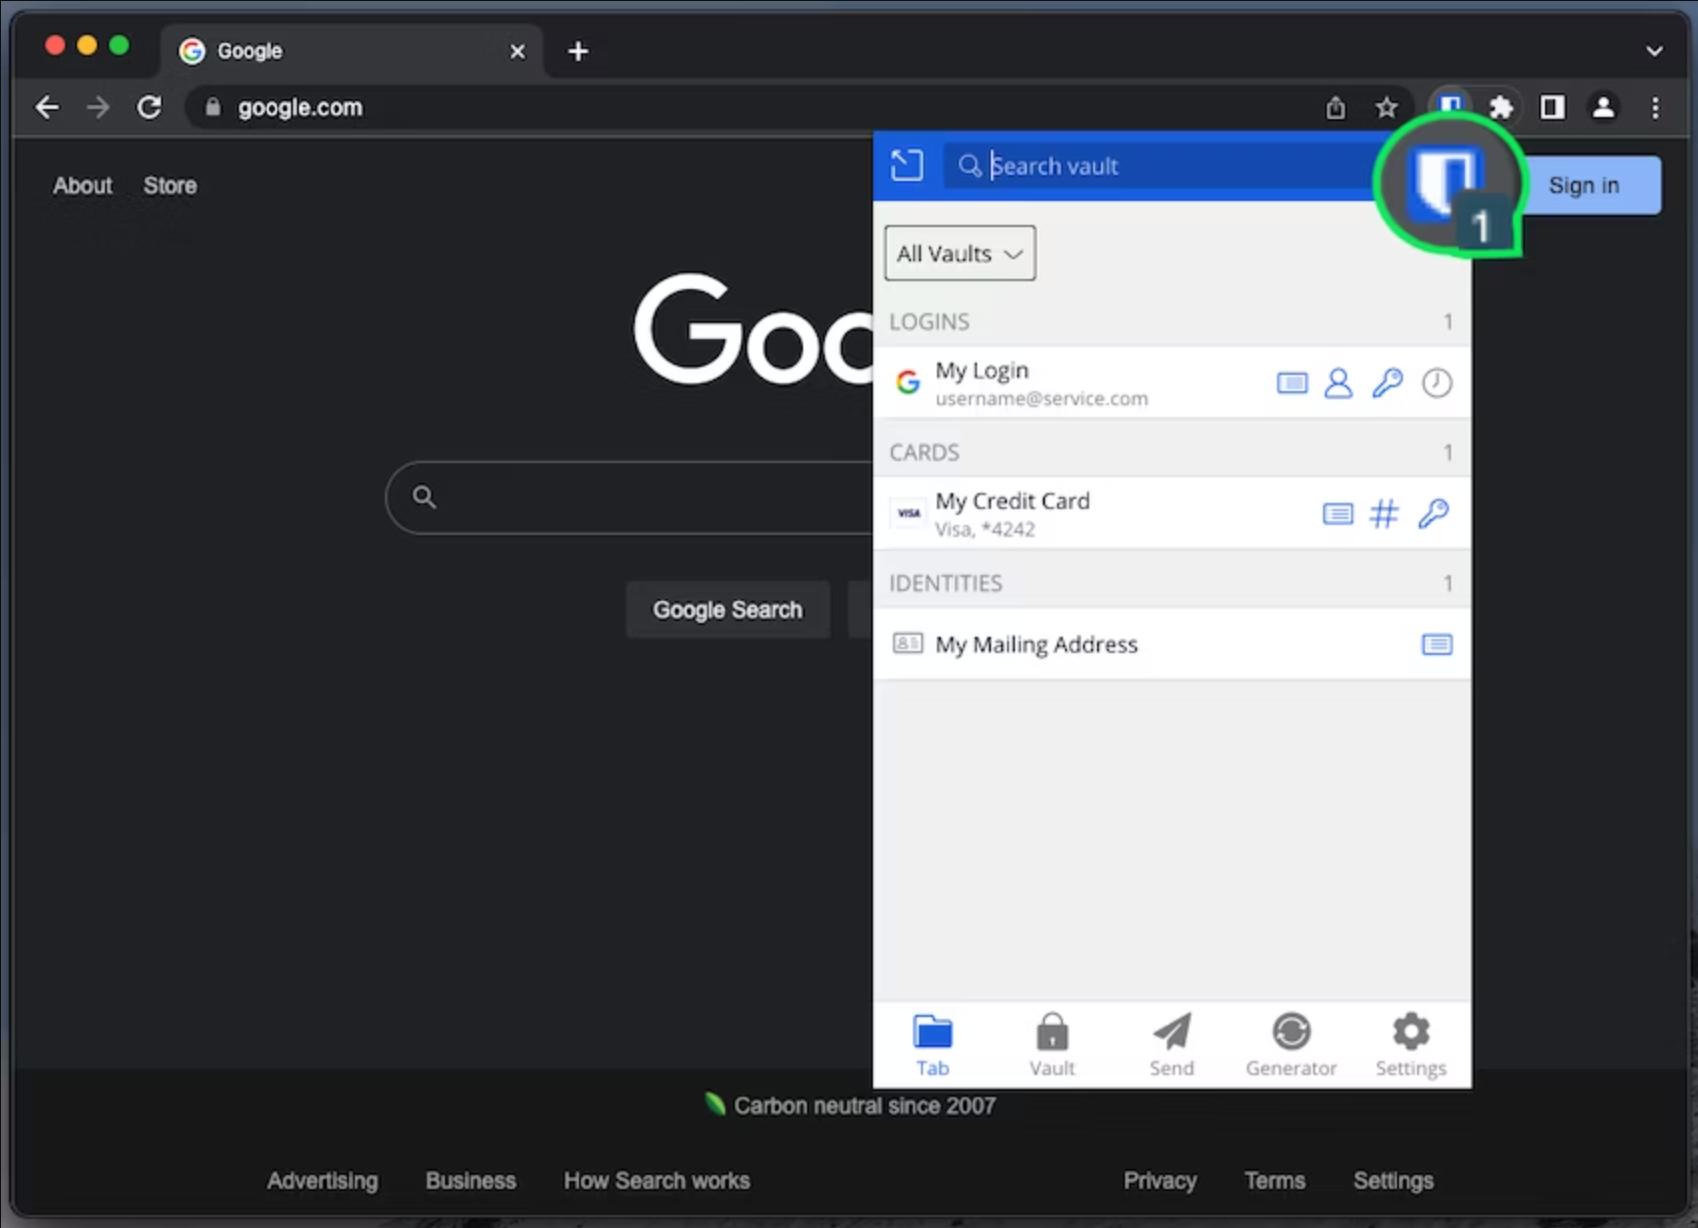
Task: Switch to the Vault tab
Action: [1052, 1045]
